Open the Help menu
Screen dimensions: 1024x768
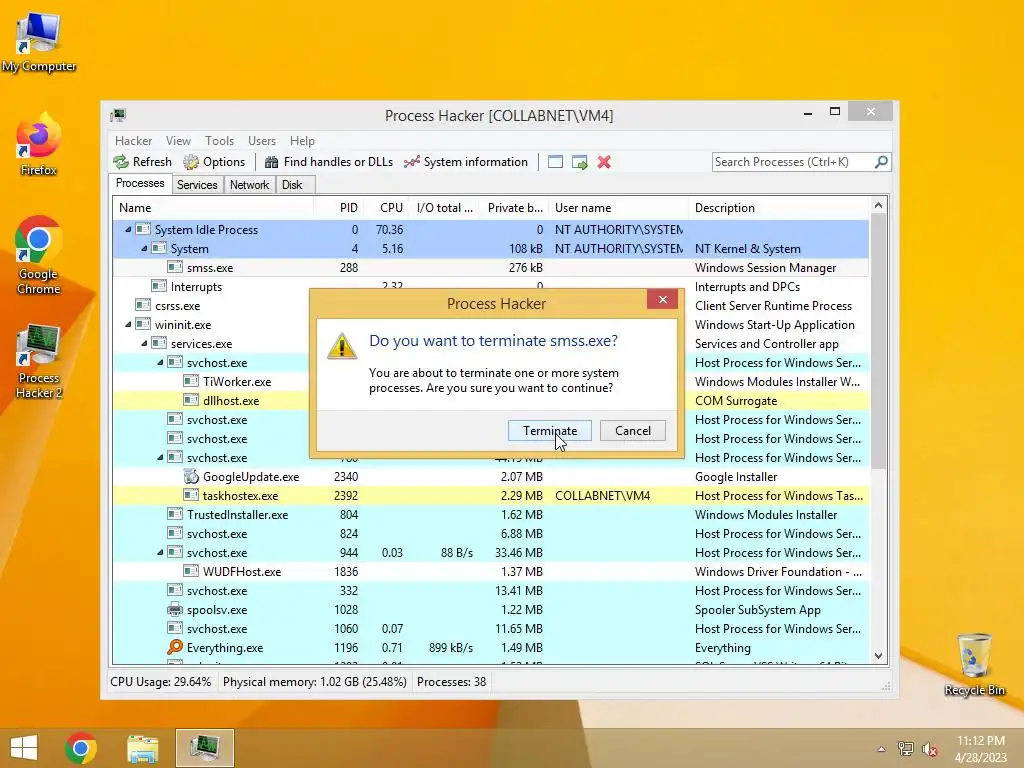point(302,141)
